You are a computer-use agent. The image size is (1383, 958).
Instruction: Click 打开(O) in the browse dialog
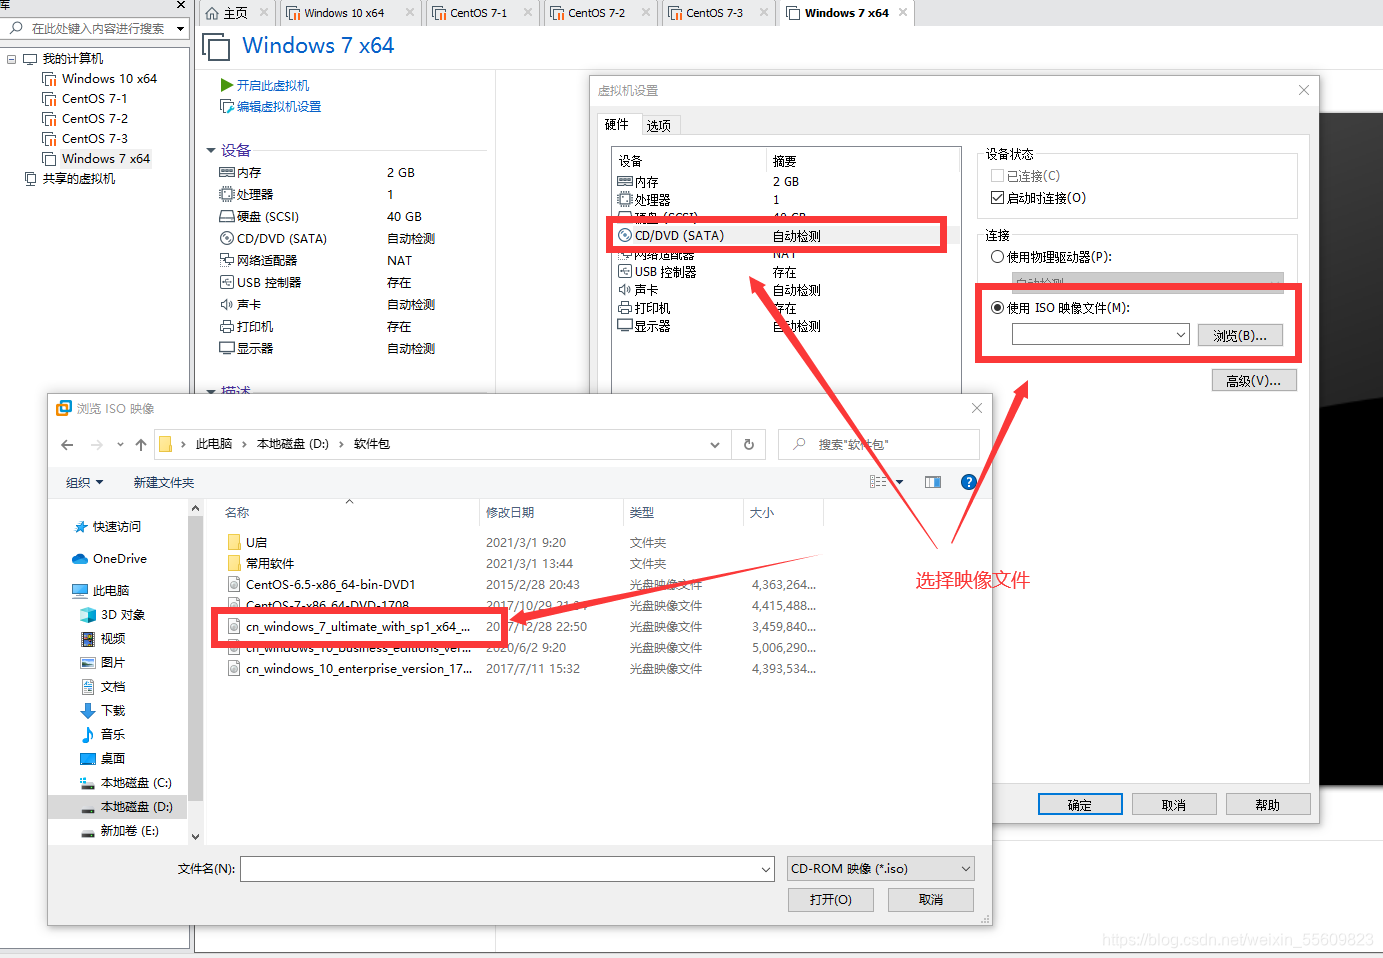click(831, 900)
